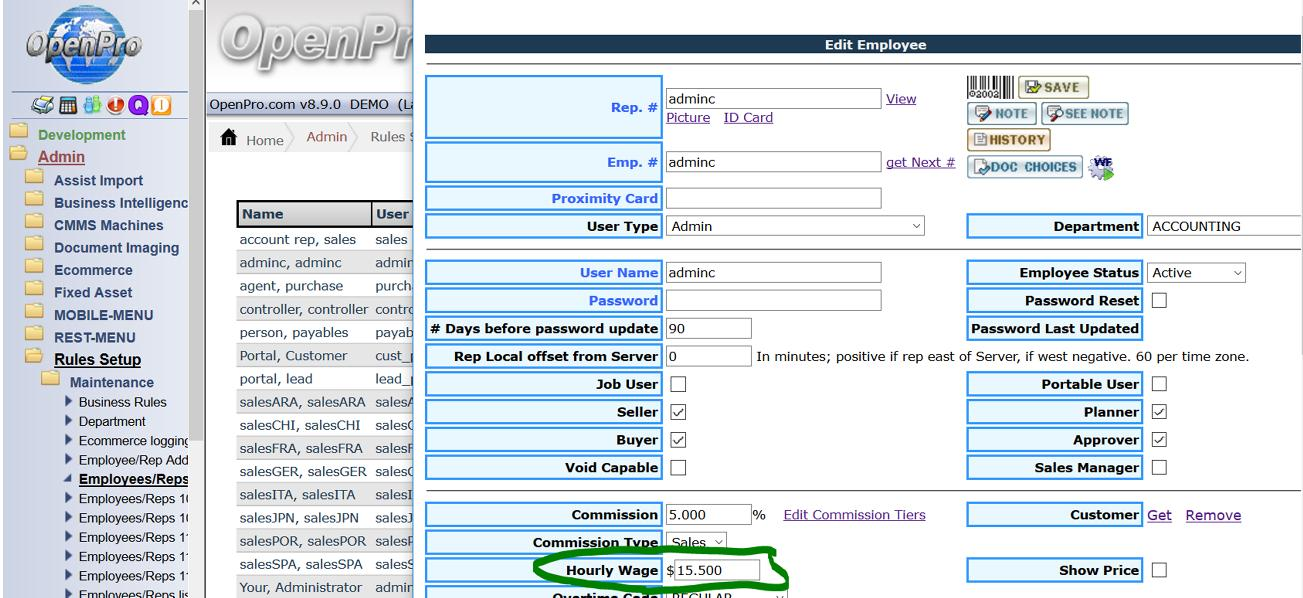1303x598 pixels.
Task: Click the orange speech bubble icon
Action: click(x=160, y=105)
